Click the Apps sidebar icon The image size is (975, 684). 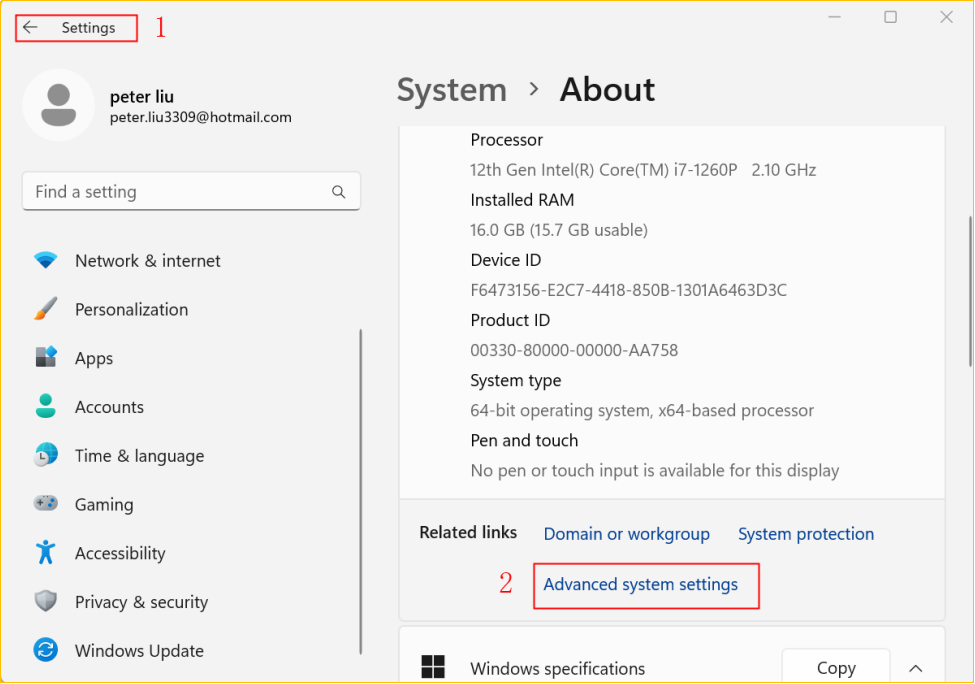click(x=46, y=358)
